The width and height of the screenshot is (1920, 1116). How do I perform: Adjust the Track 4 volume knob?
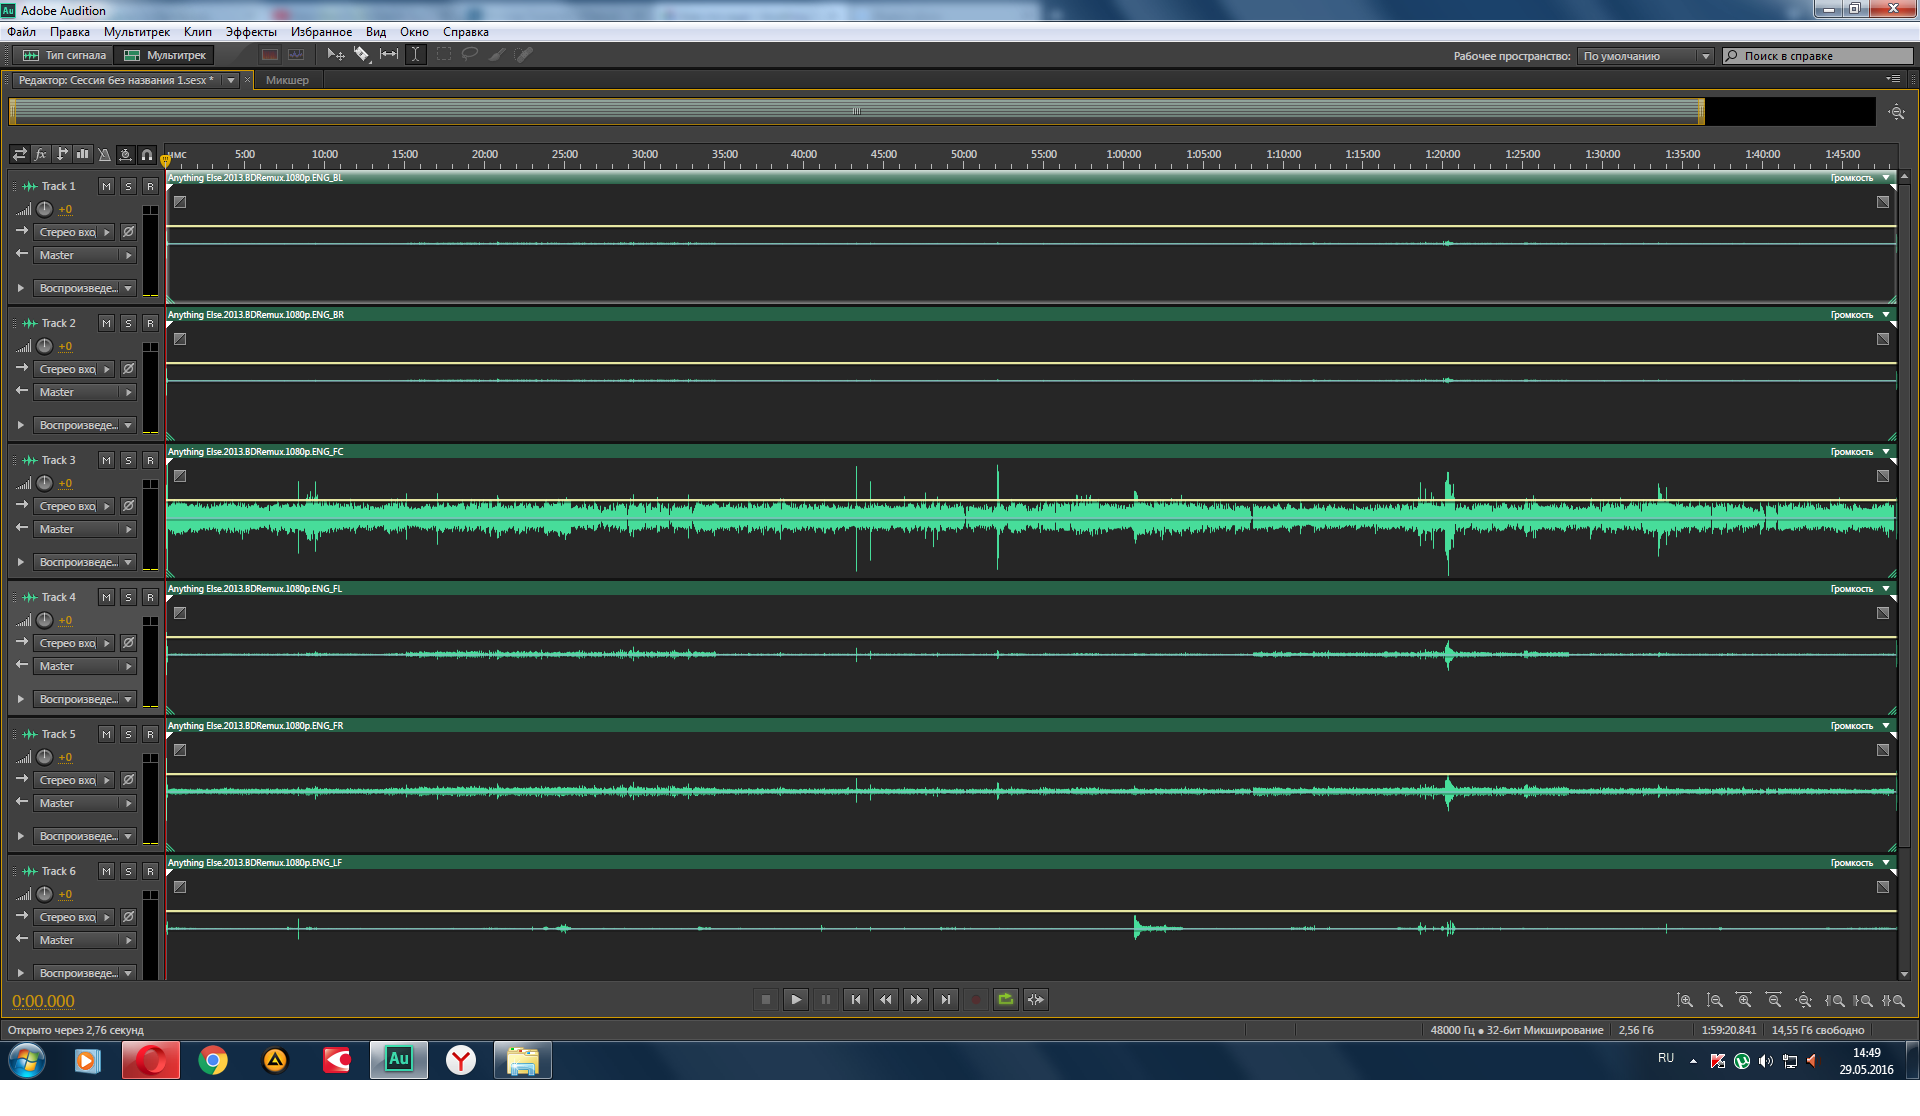tap(45, 621)
